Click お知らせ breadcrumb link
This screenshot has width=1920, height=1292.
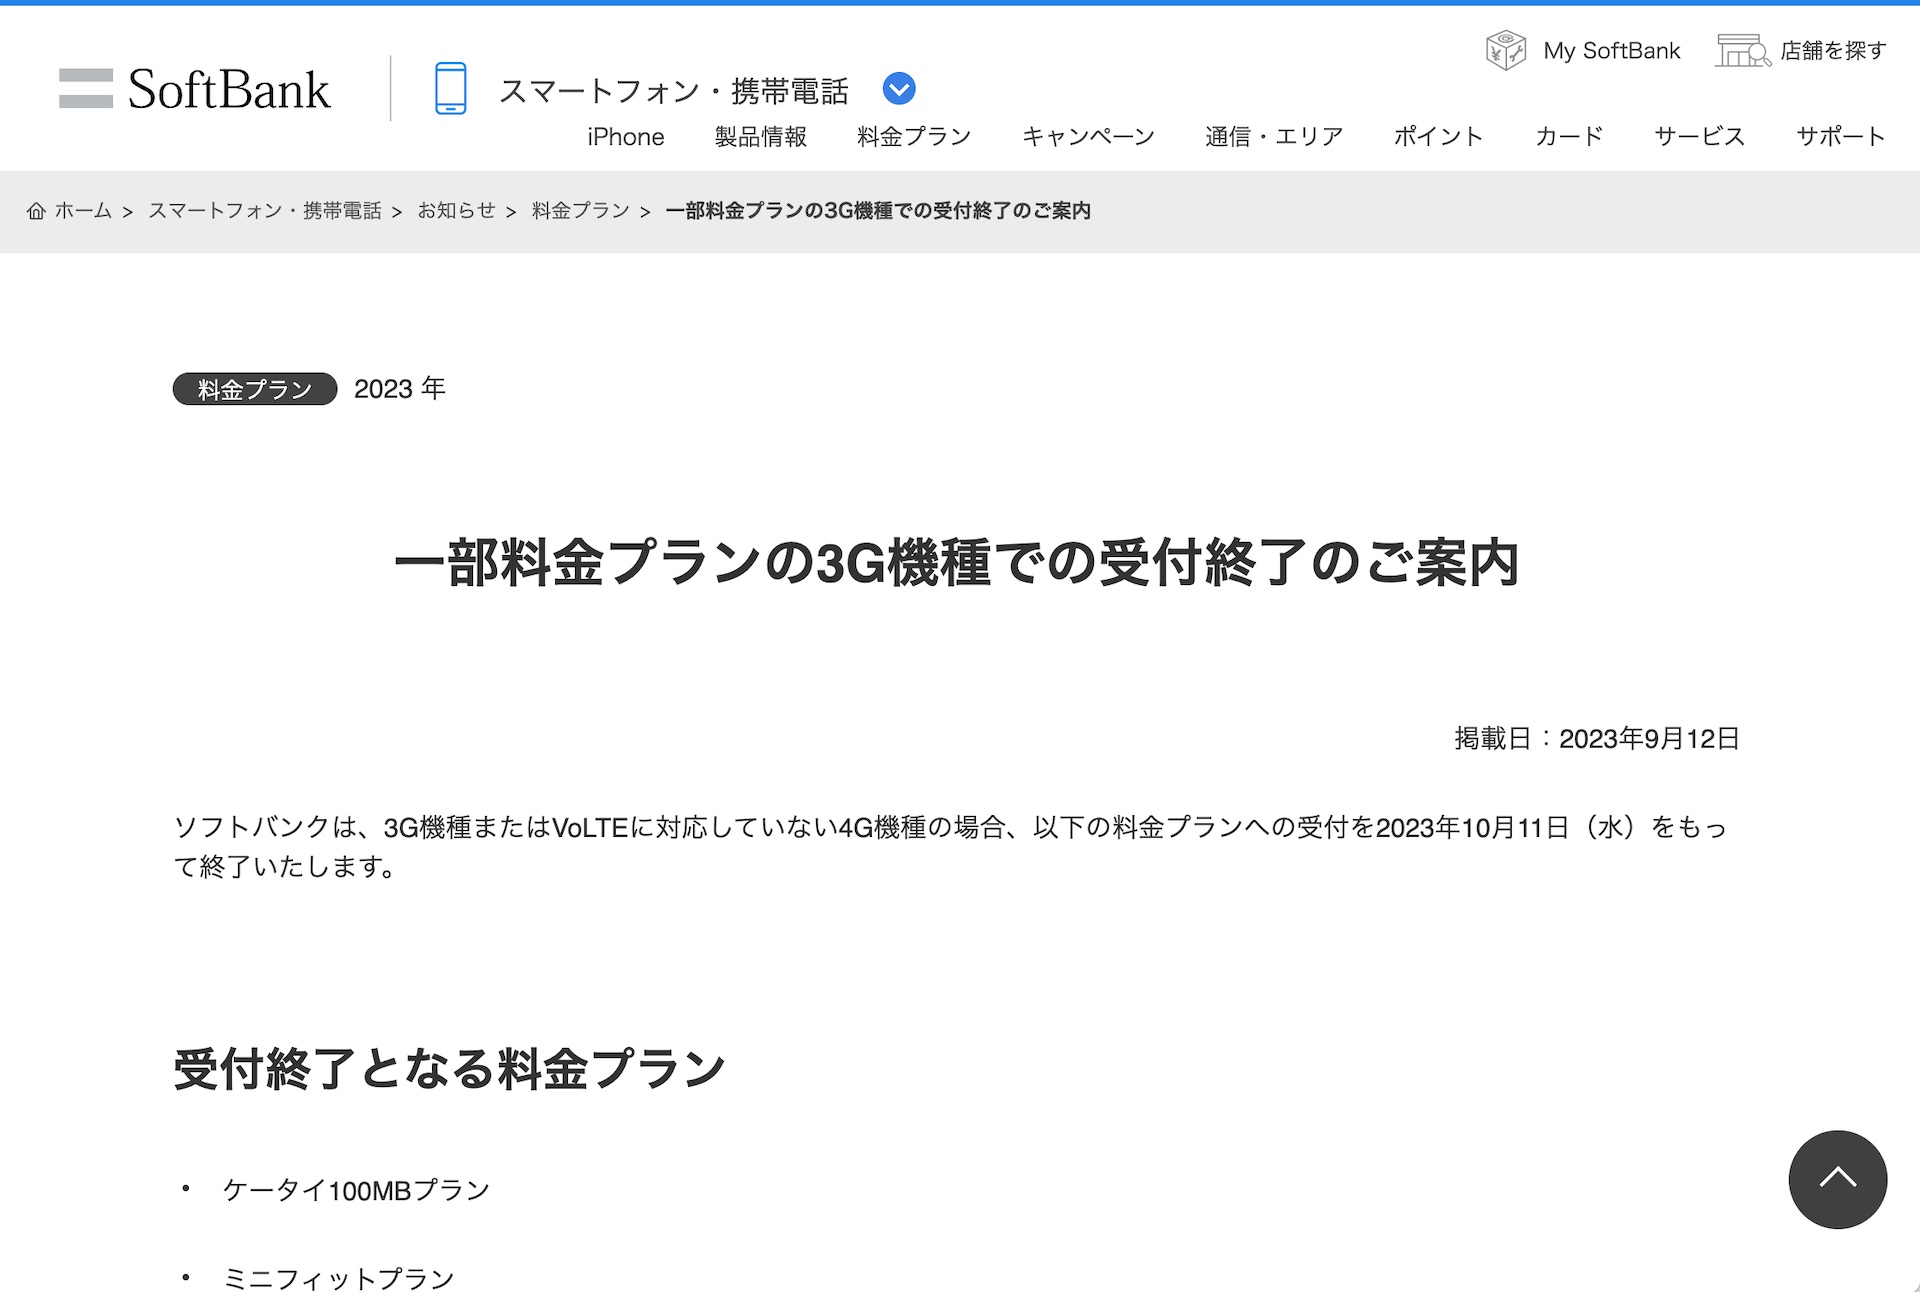coord(456,211)
